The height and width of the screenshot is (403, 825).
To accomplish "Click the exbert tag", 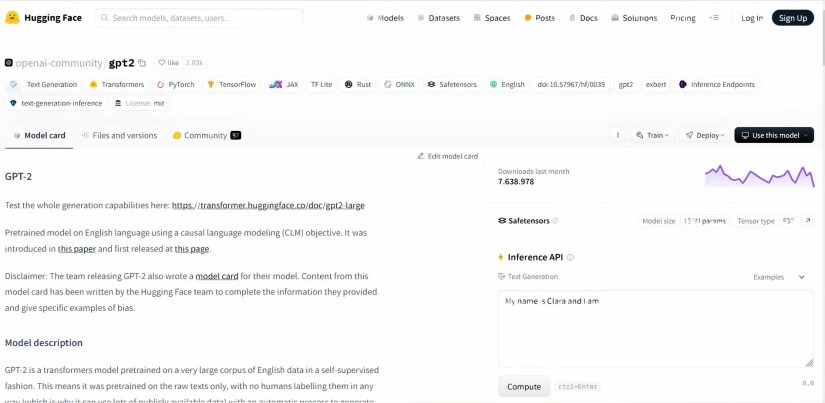I will point(656,84).
